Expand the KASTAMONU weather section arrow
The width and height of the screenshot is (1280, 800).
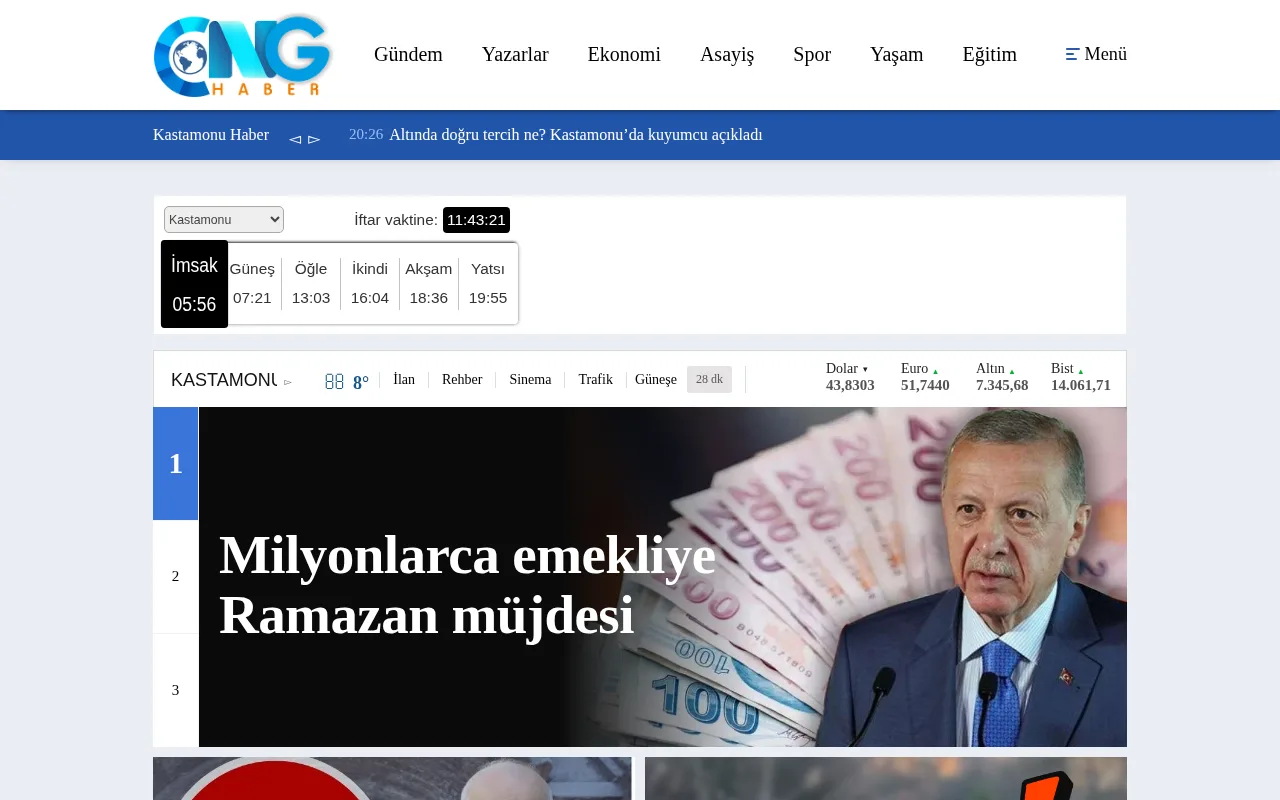click(x=287, y=382)
